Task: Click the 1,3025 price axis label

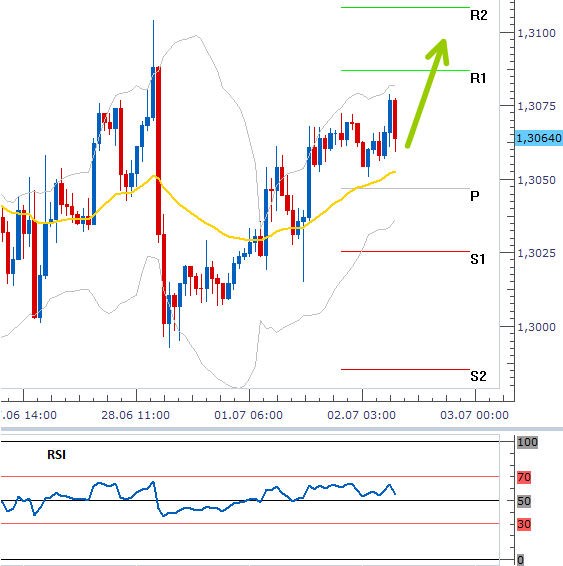Action: coord(536,253)
